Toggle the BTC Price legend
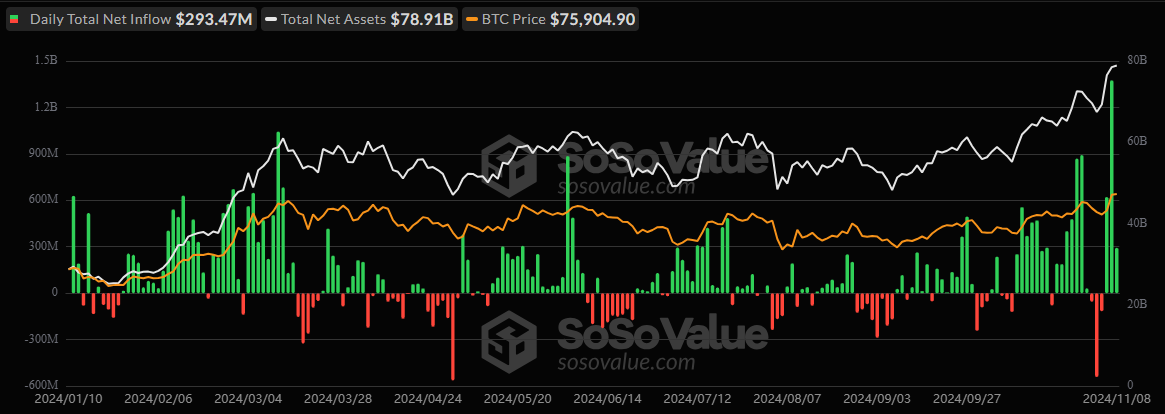 (549, 19)
